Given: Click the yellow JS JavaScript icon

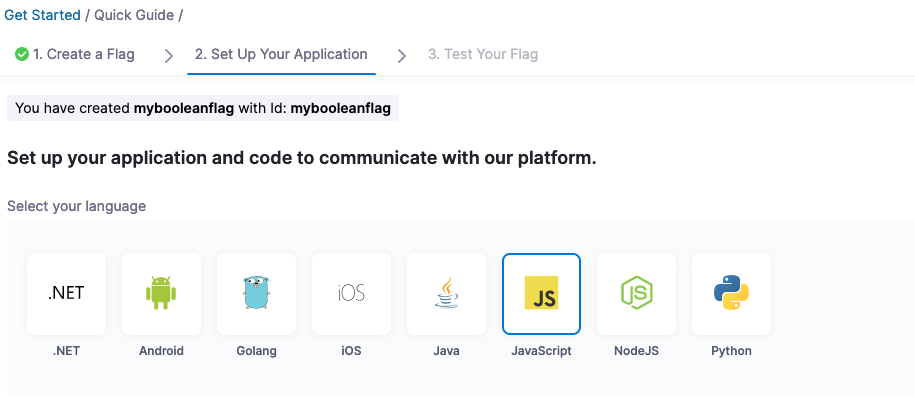Looking at the screenshot, I should (x=541, y=293).
